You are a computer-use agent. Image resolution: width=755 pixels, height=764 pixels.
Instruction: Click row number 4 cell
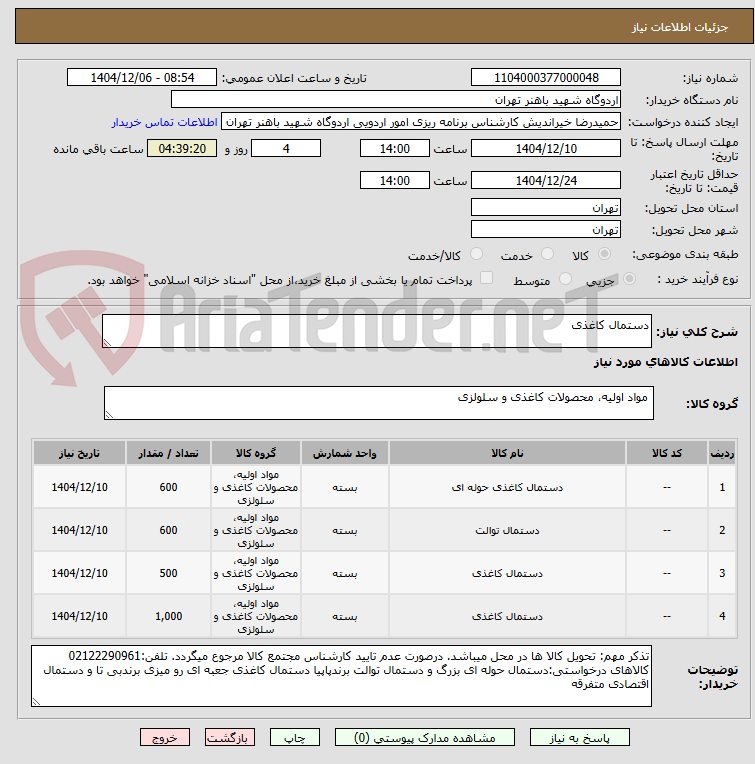click(722, 616)
